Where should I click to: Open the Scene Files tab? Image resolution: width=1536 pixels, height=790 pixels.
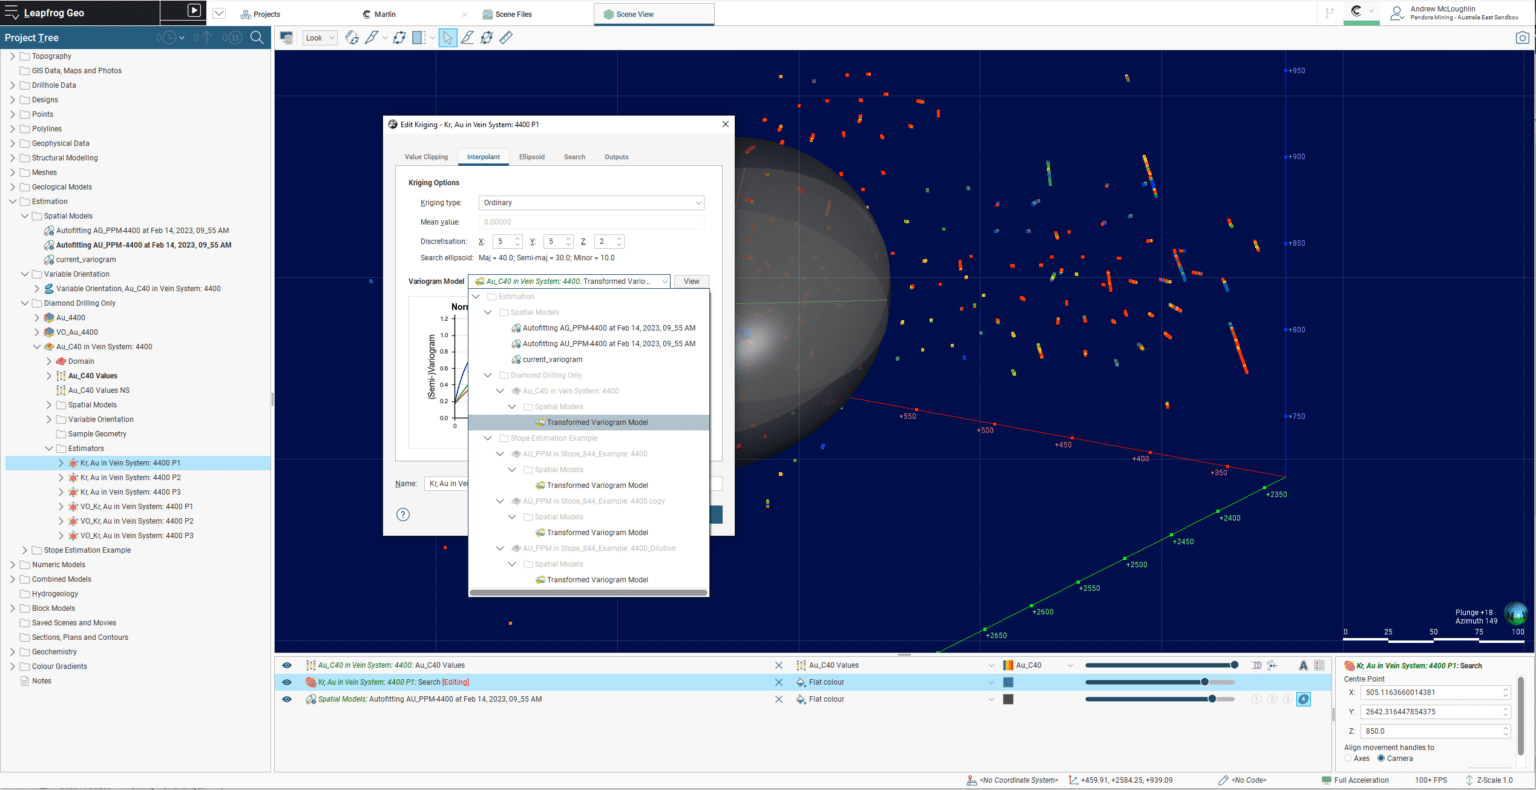tap(513, 14)
